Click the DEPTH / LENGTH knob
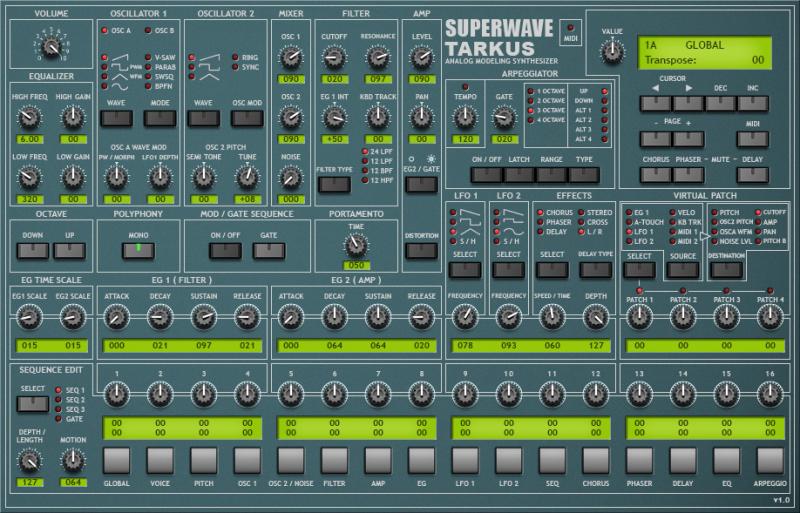The height and width of the screenshot is (513, 800). tap(29, 461)
